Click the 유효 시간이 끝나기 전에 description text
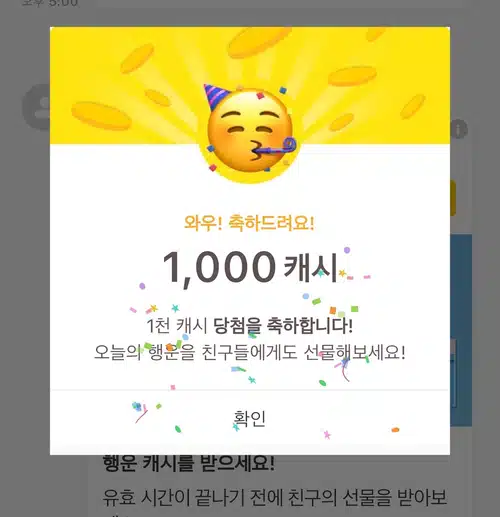This screenshot has width=500, height=517. (274, 497)
